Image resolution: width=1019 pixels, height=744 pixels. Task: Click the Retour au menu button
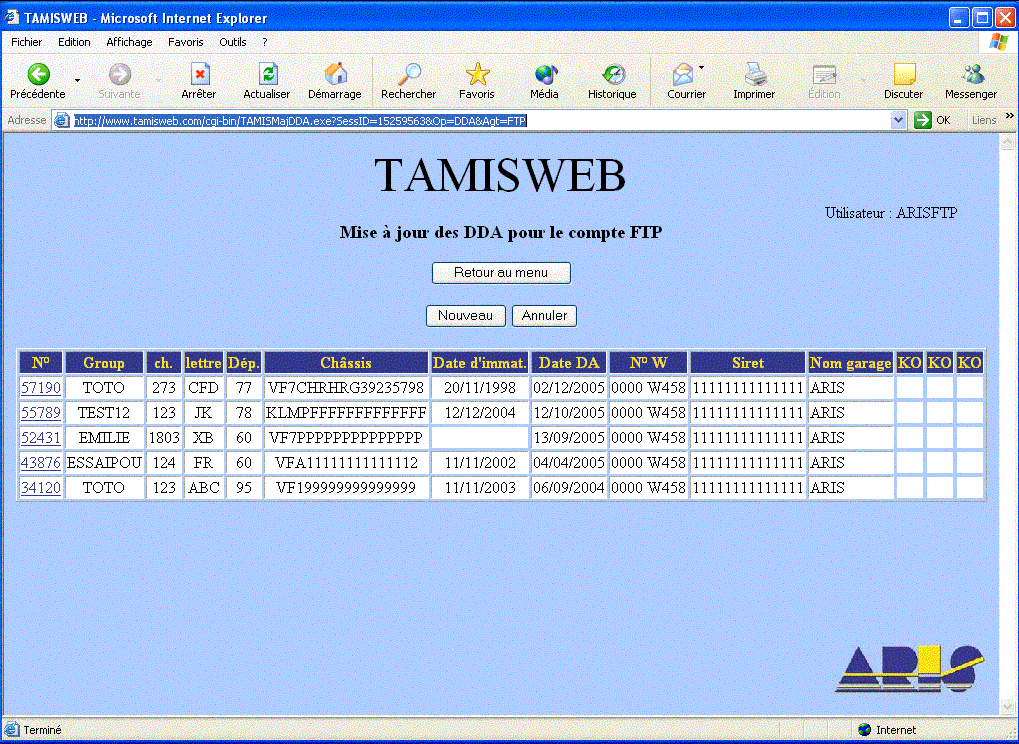(501, 273)
